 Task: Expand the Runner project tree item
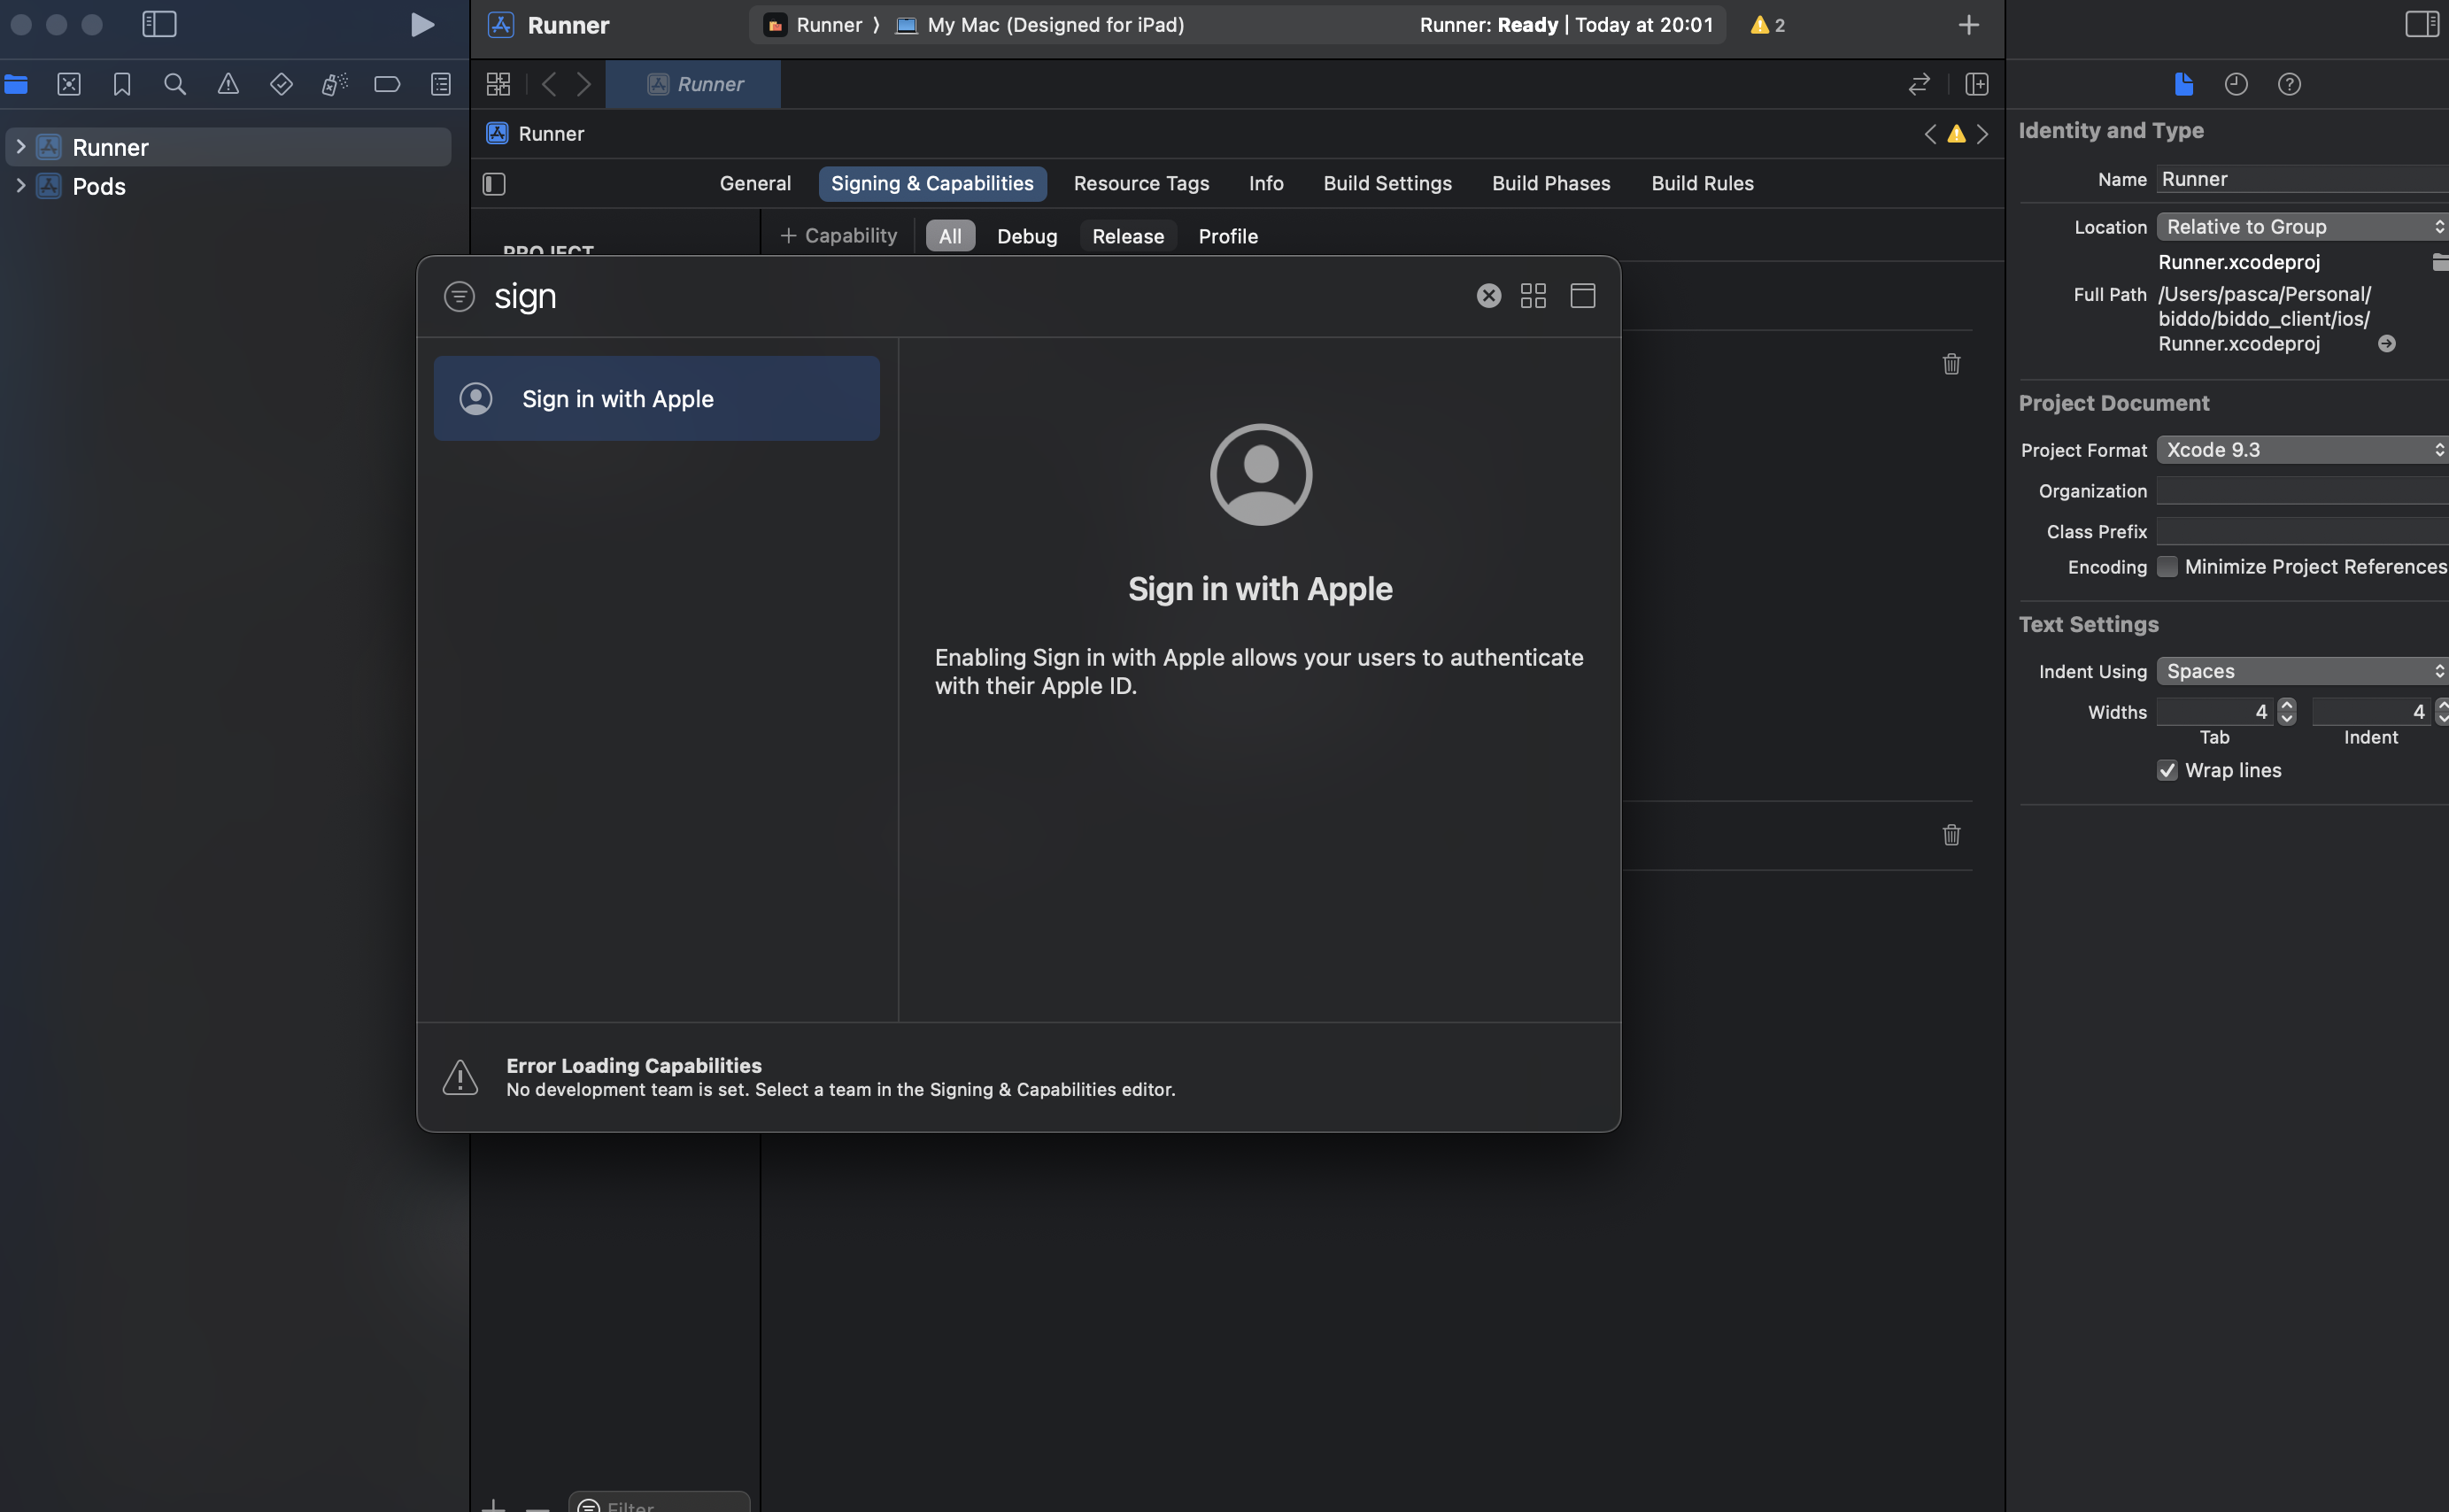click(x=20, y=147)
